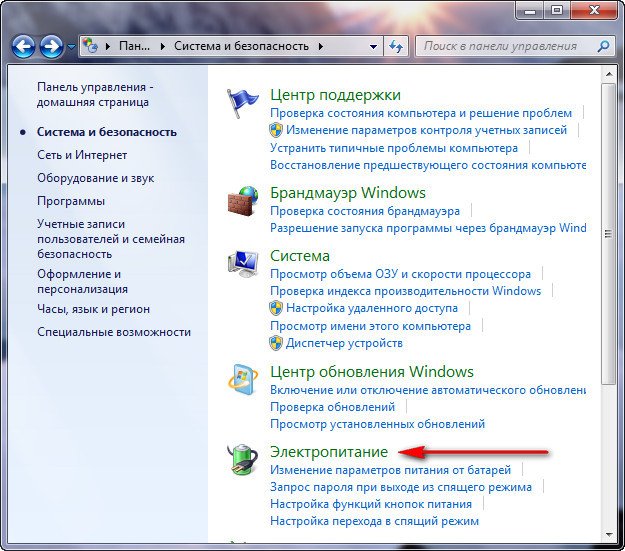Click shield icon beside Настройка удаленного доступа
625x551 pixels.
(275, 308)
